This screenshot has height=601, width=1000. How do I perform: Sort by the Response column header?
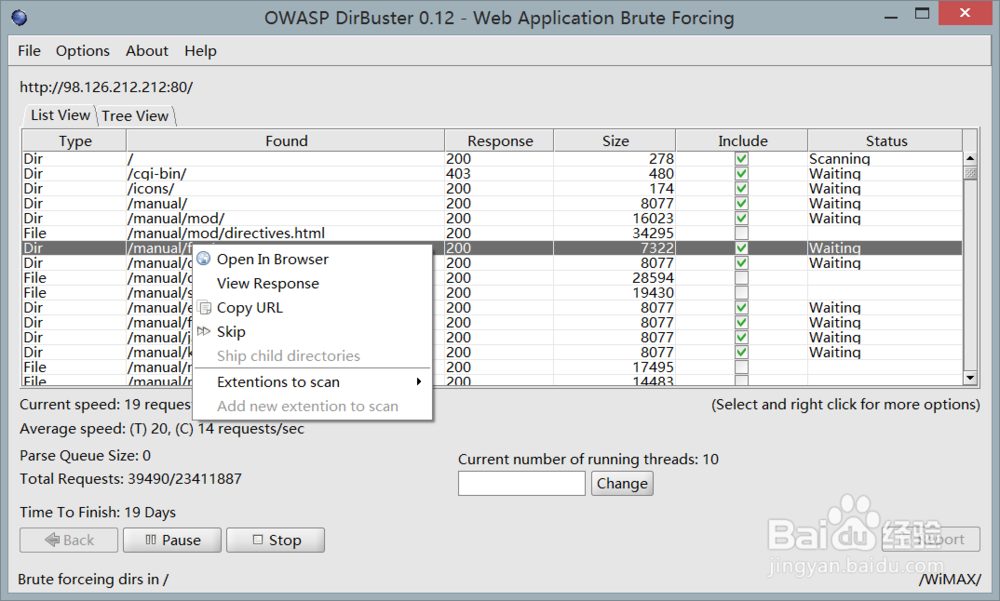(499, 141)
